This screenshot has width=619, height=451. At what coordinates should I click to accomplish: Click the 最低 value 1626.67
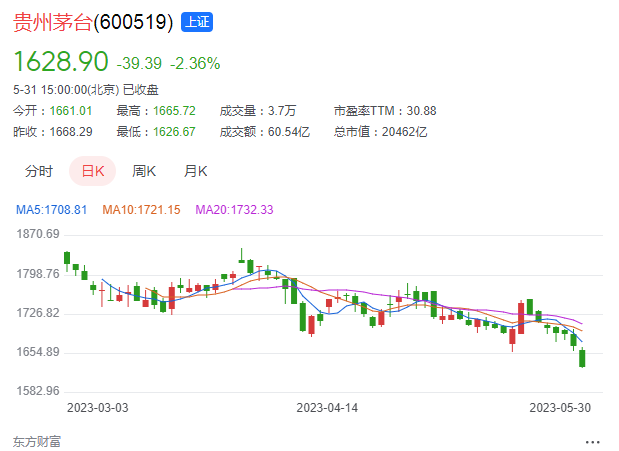coord(174,132)
